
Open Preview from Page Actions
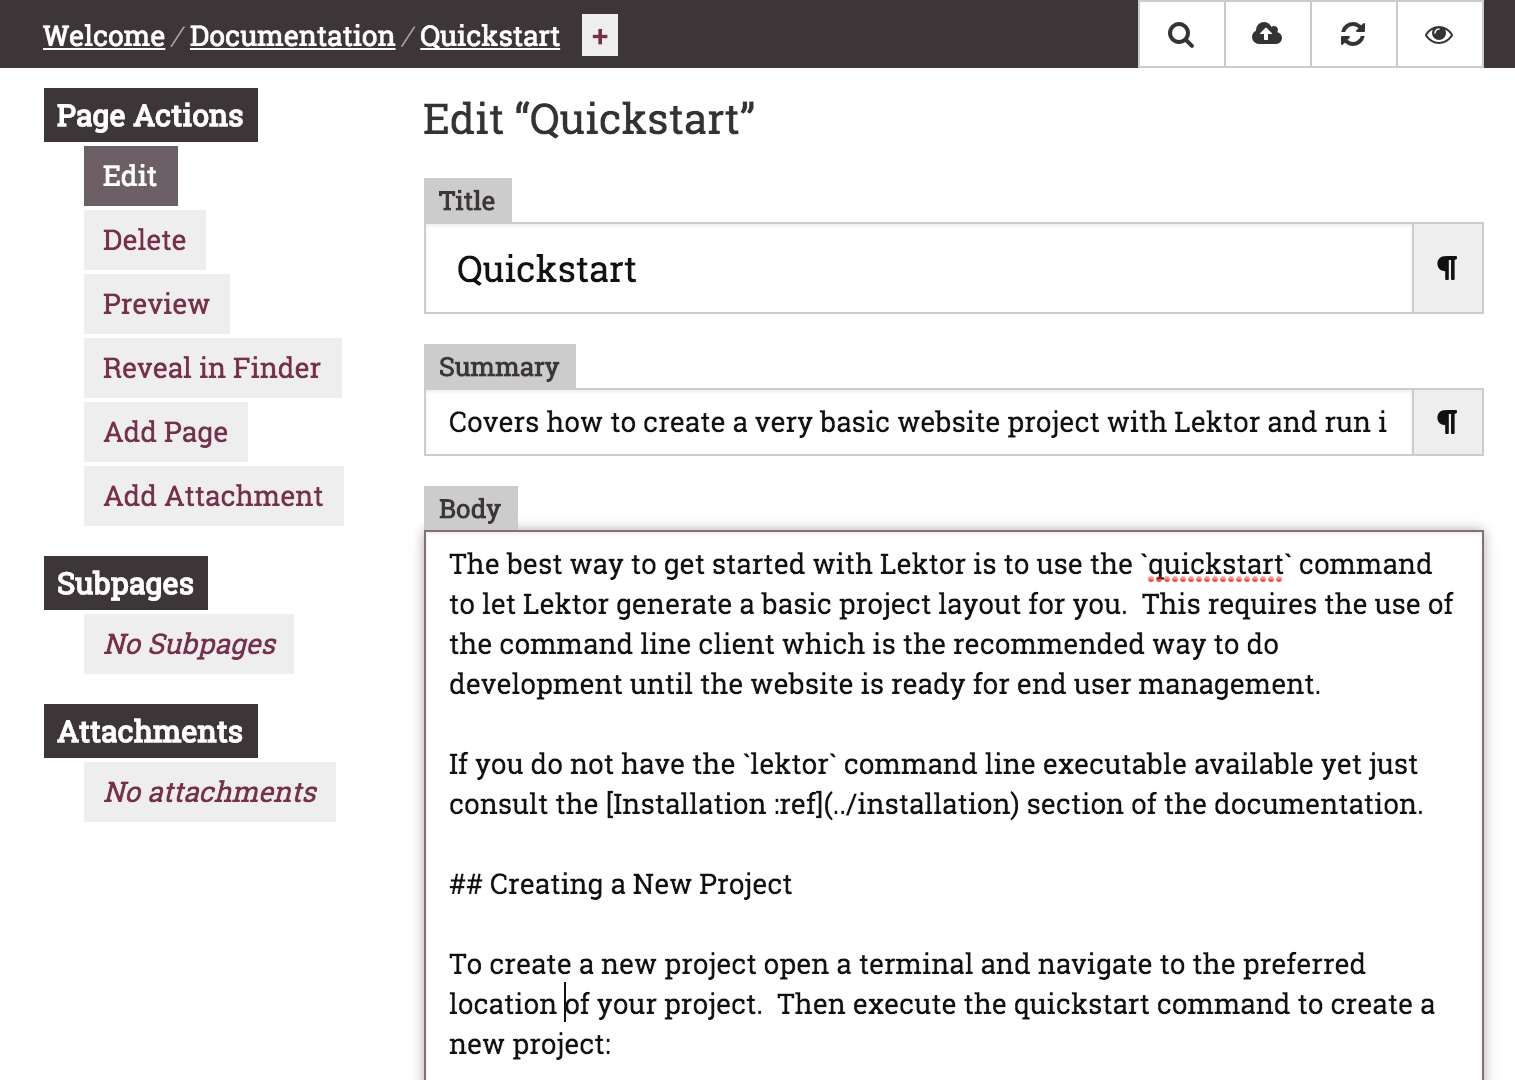coord(157,304)
